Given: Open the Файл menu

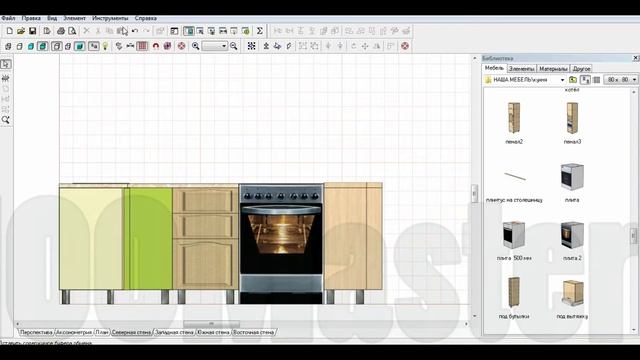Looking at the screenshot, I should [8, 18].
